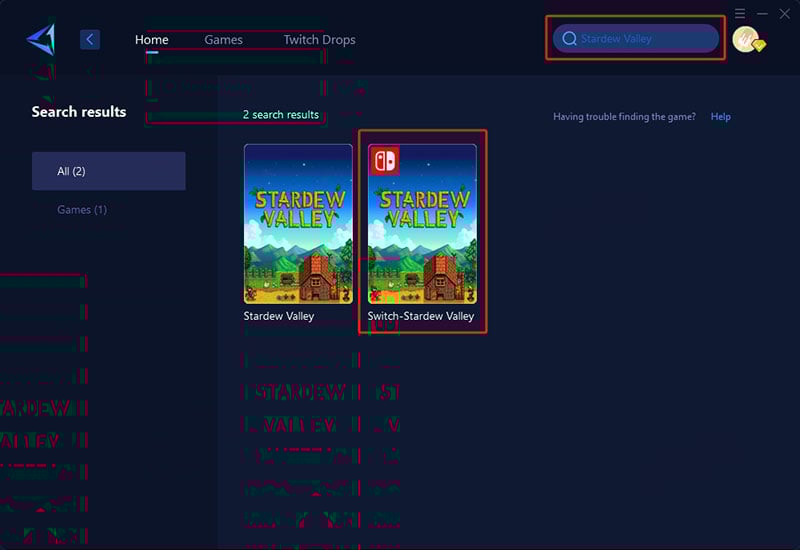The height and width of the screenshot is (550, 800).
Task: Click the Having trouble finding the game text
Action: click(x=624, y=117)
